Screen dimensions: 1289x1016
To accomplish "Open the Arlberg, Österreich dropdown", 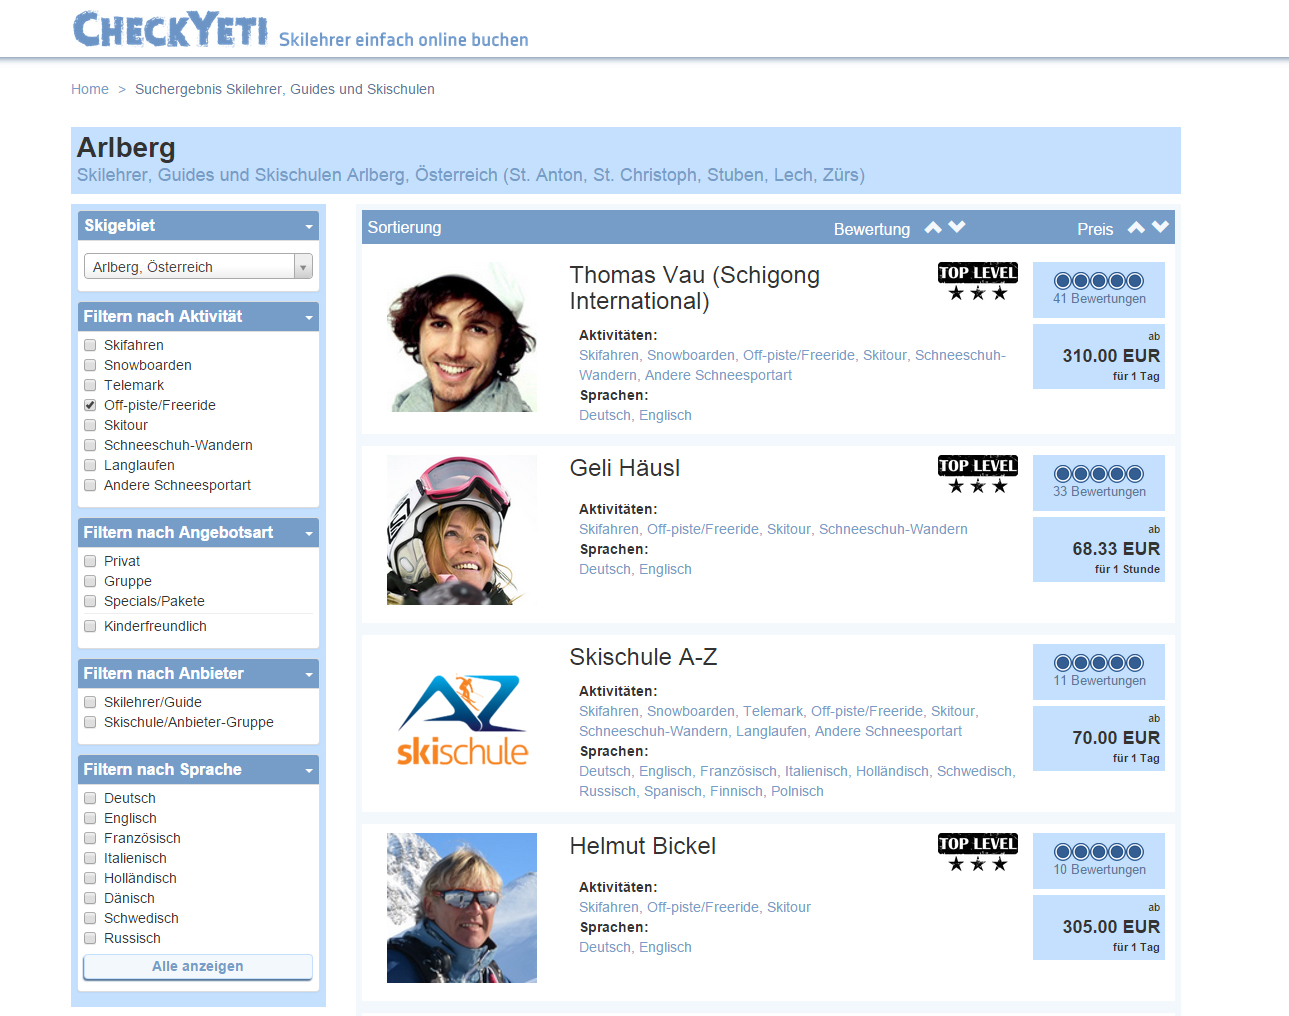I will coord(198,267).
